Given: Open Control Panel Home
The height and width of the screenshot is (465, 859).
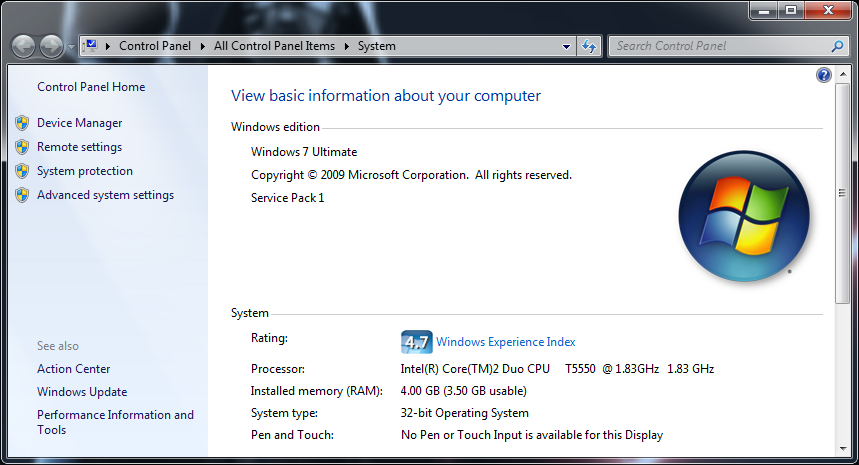Looking at the screenshot, I should coord(91,87).
